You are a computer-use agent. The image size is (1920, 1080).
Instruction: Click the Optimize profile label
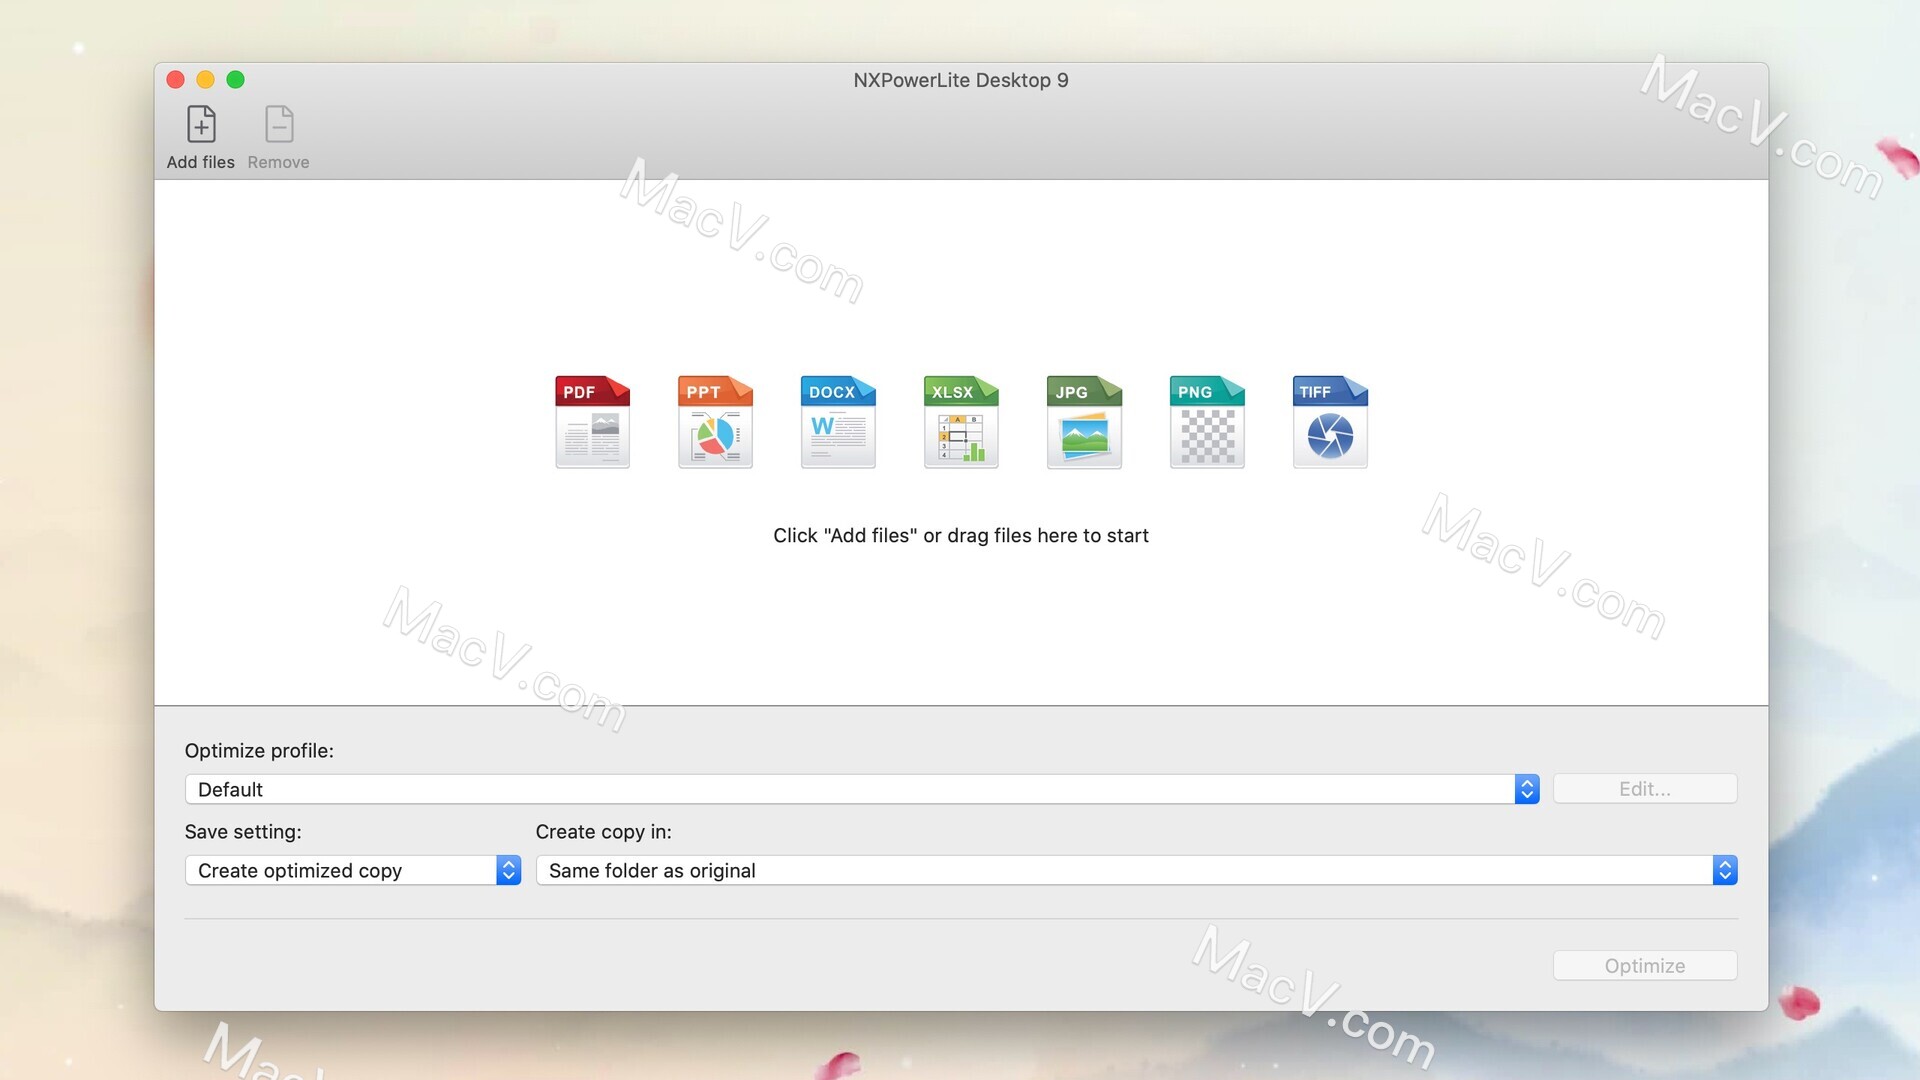click(x=259, y=751)
